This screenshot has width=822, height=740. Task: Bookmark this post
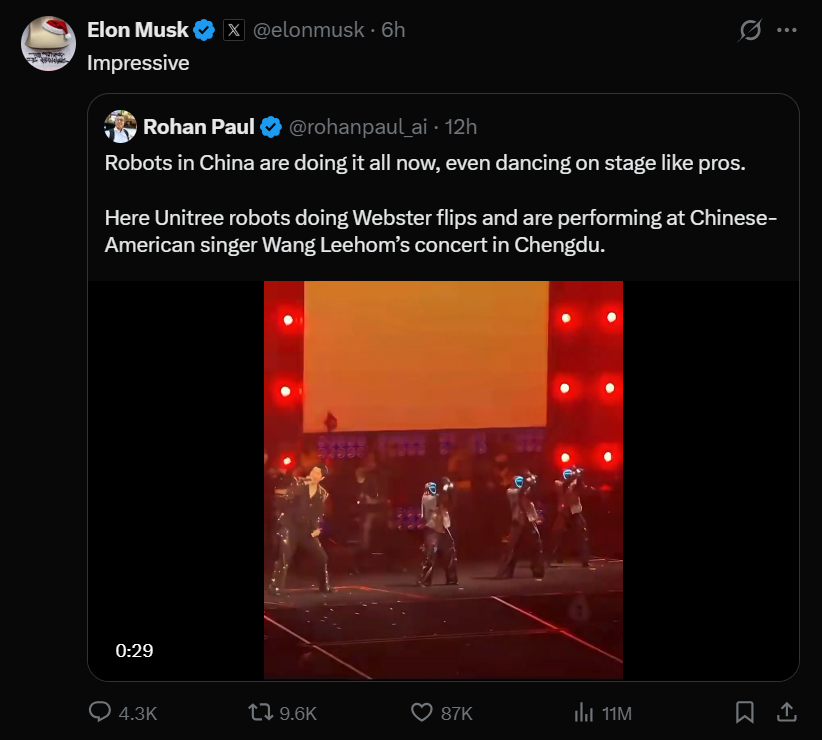coord(745,714)
